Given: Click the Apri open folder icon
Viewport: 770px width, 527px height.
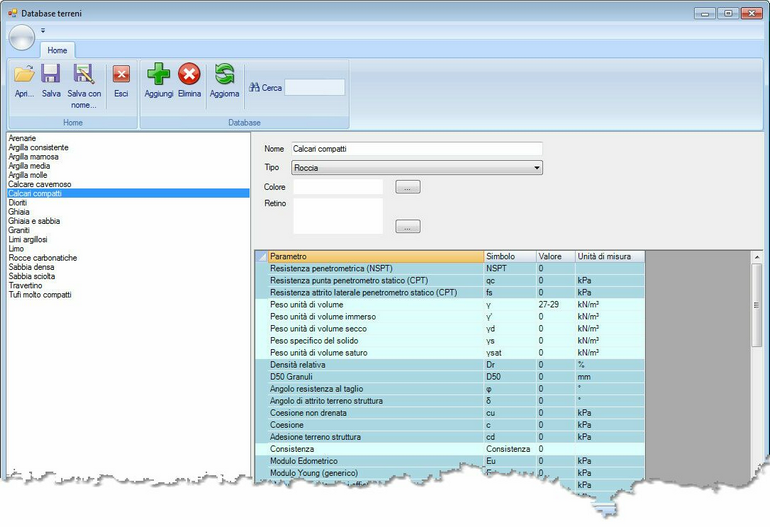Looking at the screenshot, I should [24, 74].
